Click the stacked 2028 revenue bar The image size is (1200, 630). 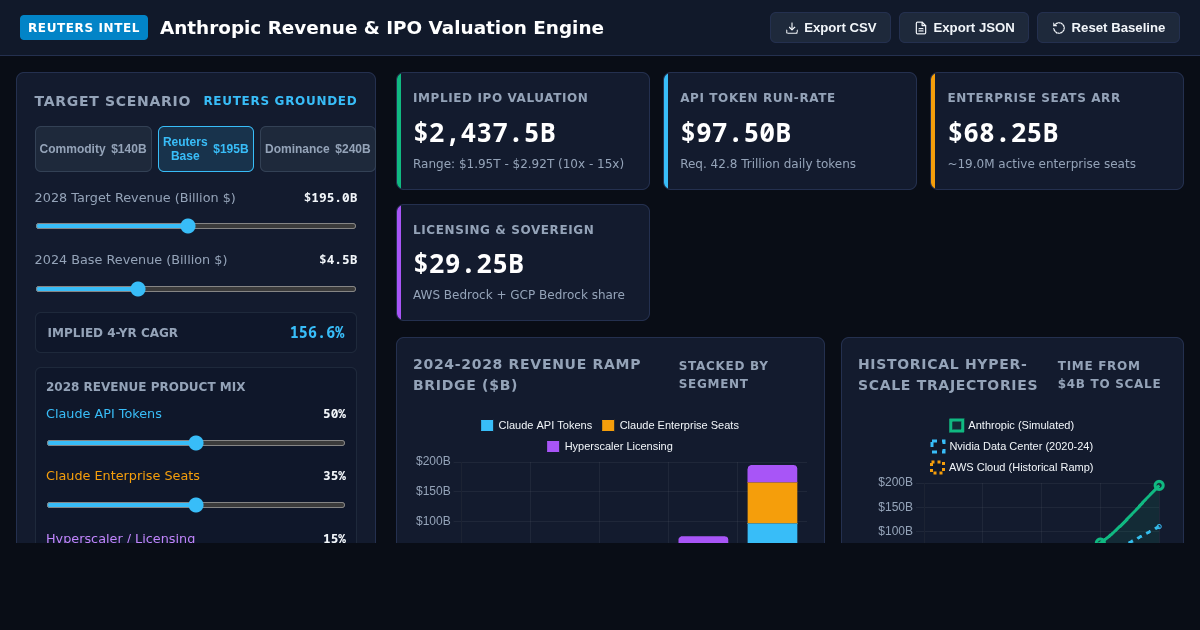pyautogui.click(x=772, y=504)
